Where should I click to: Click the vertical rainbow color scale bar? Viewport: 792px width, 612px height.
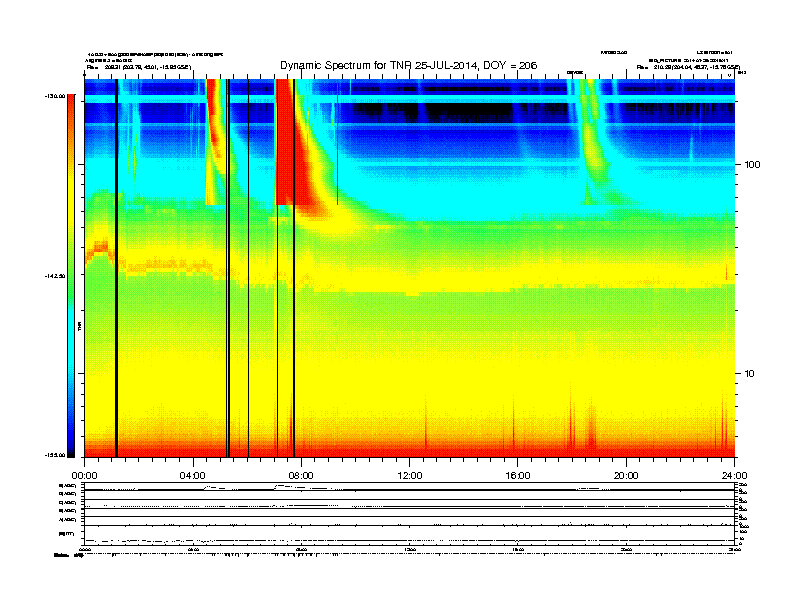coord(71,276)
